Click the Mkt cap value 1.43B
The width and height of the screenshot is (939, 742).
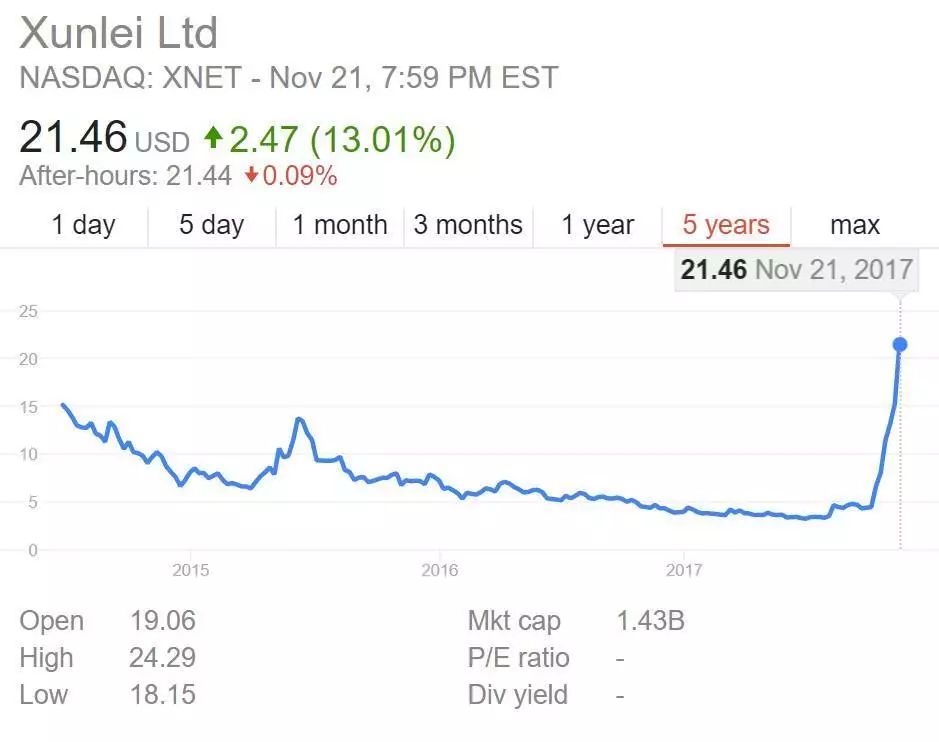[x=650, y=621]
